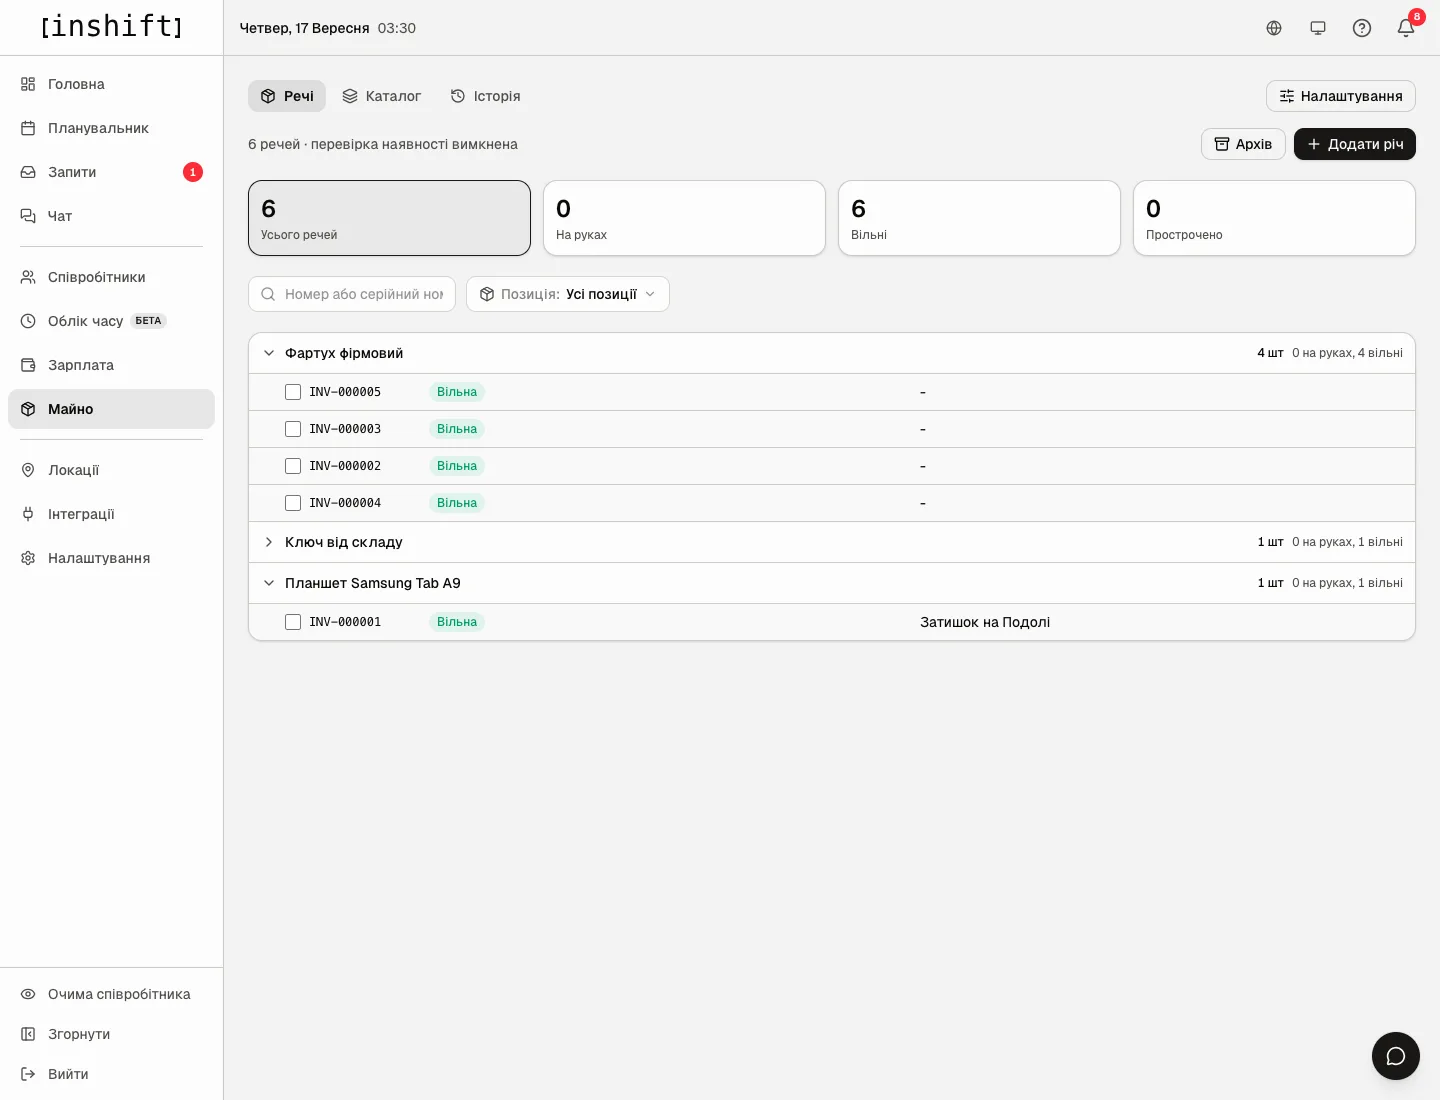Open notifications bell with badge 8
This screenshot has width=1440, height=1100.
1406,28
